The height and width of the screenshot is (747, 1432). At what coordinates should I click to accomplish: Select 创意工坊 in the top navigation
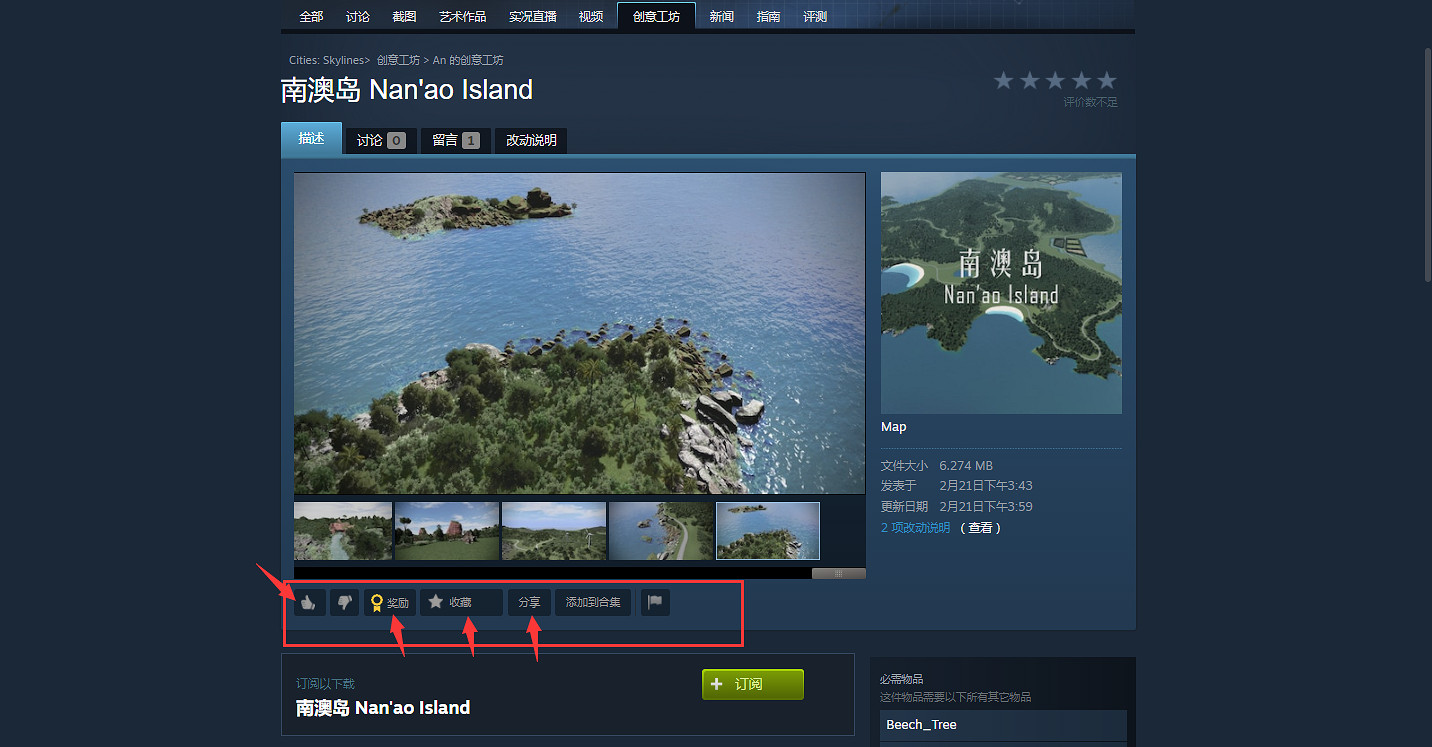[x=656, y=17]
